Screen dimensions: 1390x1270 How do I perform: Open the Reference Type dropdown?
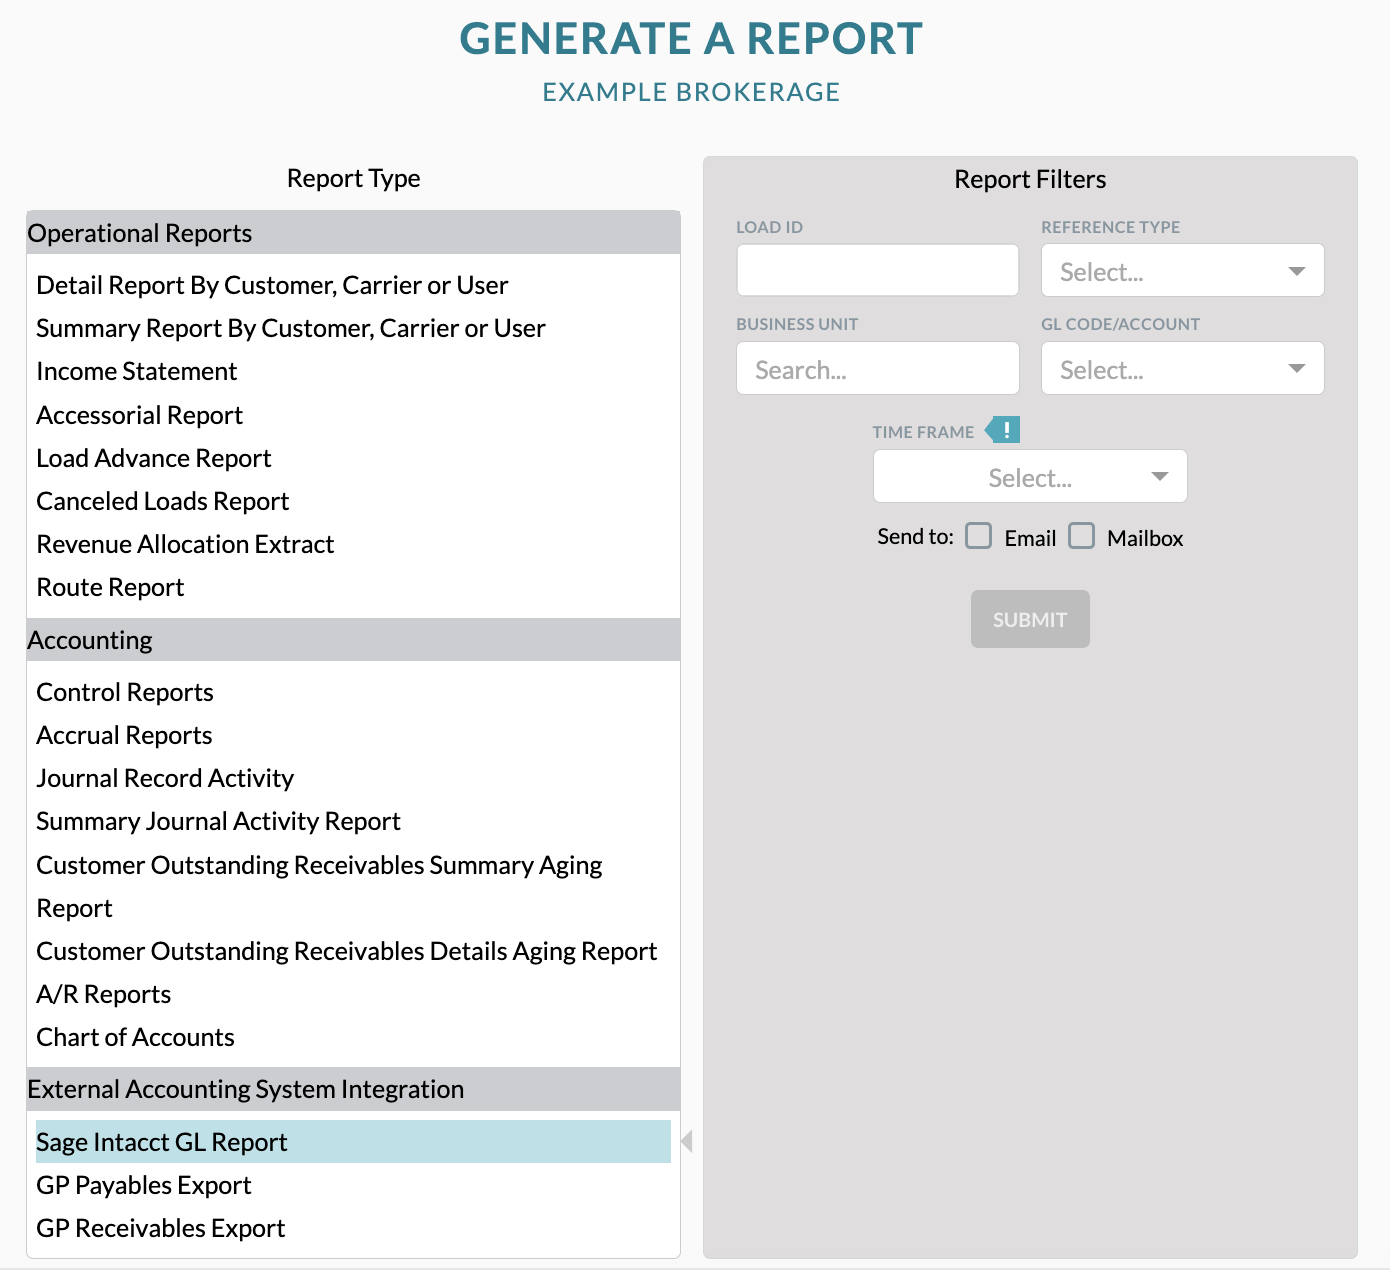tap(1181, 270)
